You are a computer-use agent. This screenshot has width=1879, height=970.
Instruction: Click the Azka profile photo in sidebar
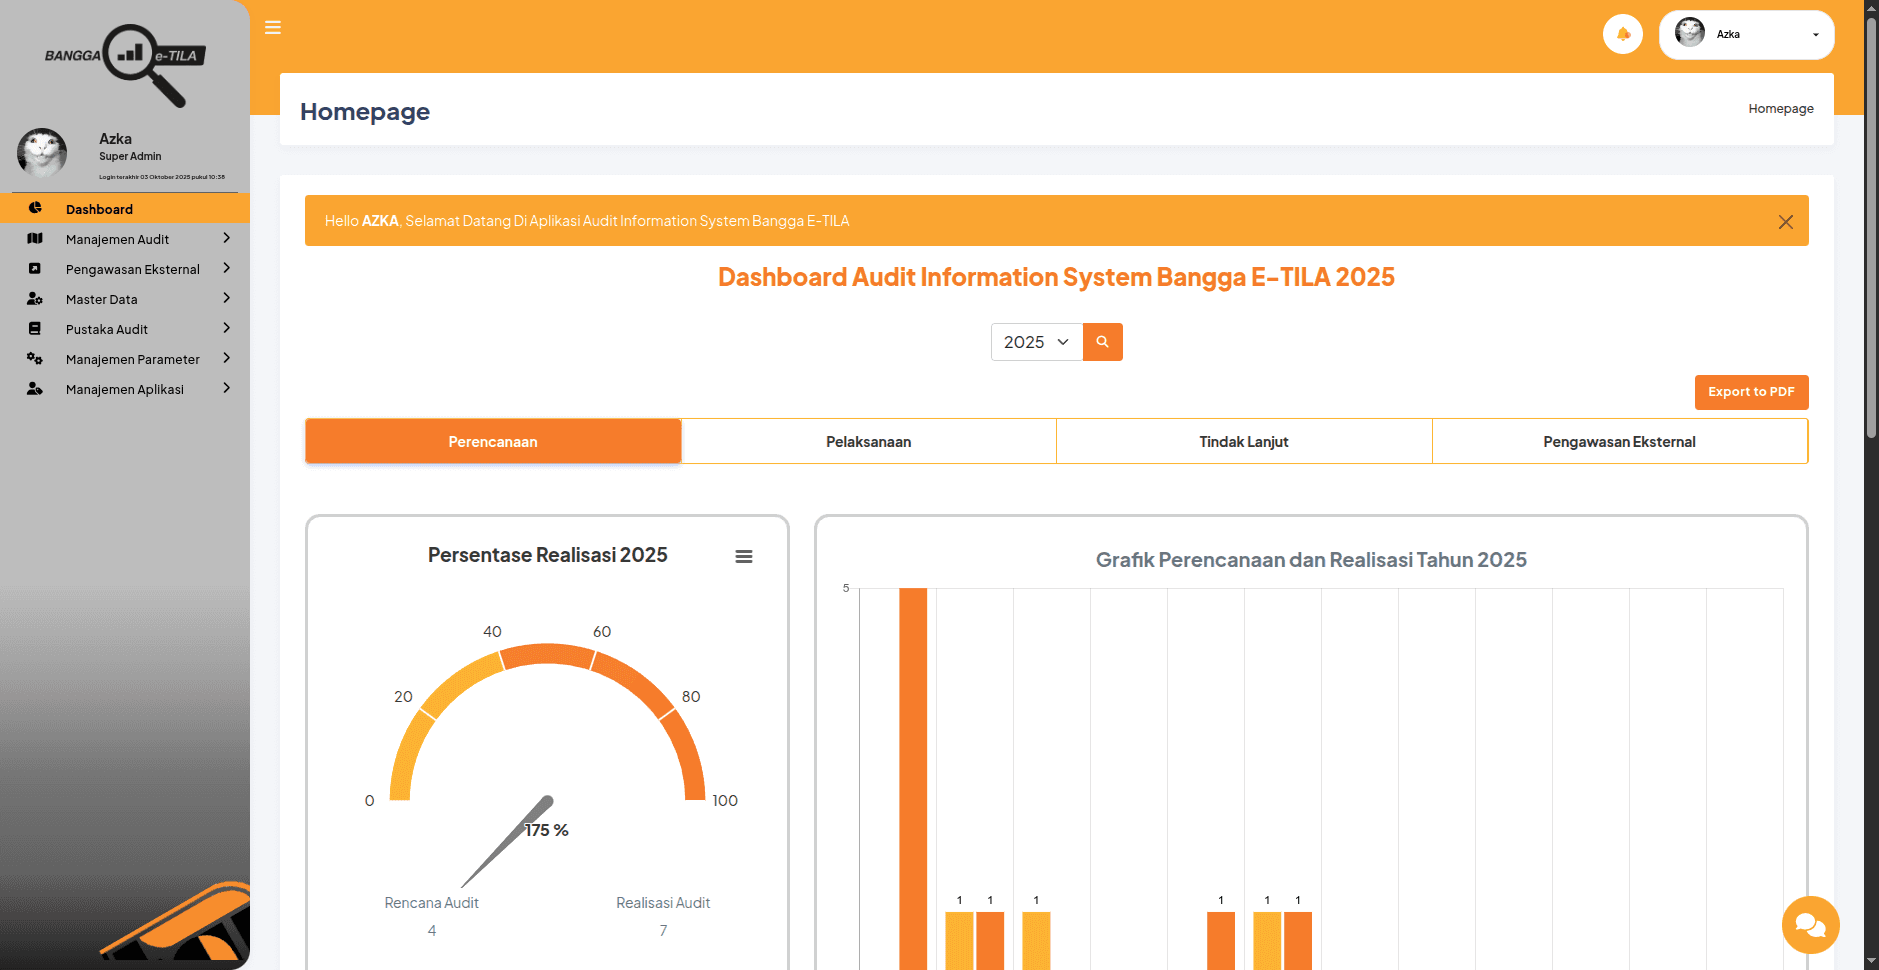(42, 152)
